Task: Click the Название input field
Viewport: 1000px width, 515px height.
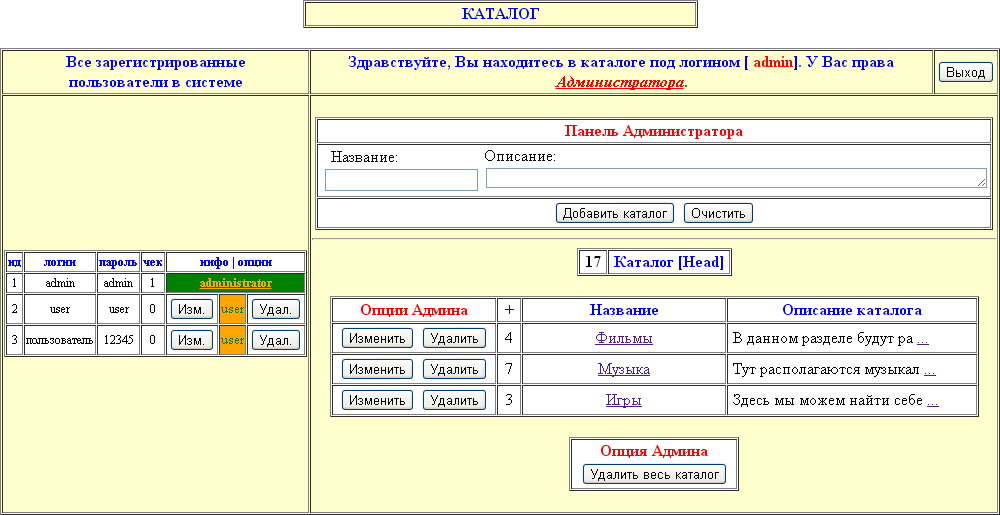Action: pos(401,180)
